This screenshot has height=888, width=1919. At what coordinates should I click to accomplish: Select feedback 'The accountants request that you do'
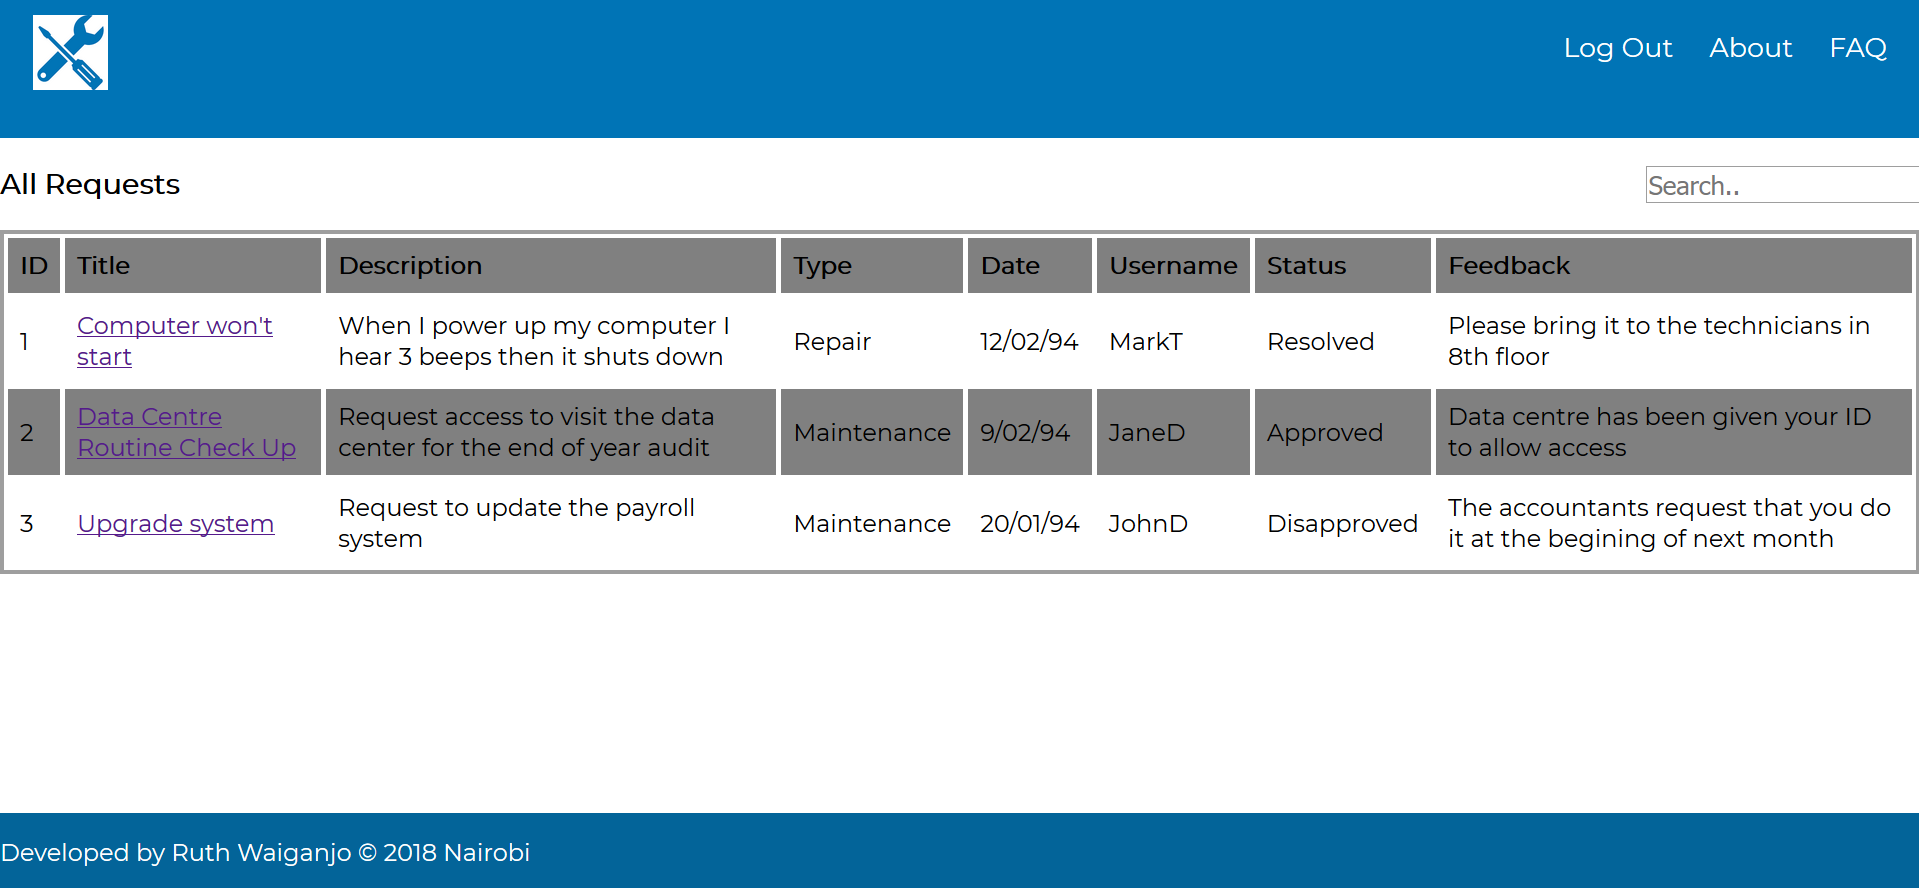tap(1669, 523)
